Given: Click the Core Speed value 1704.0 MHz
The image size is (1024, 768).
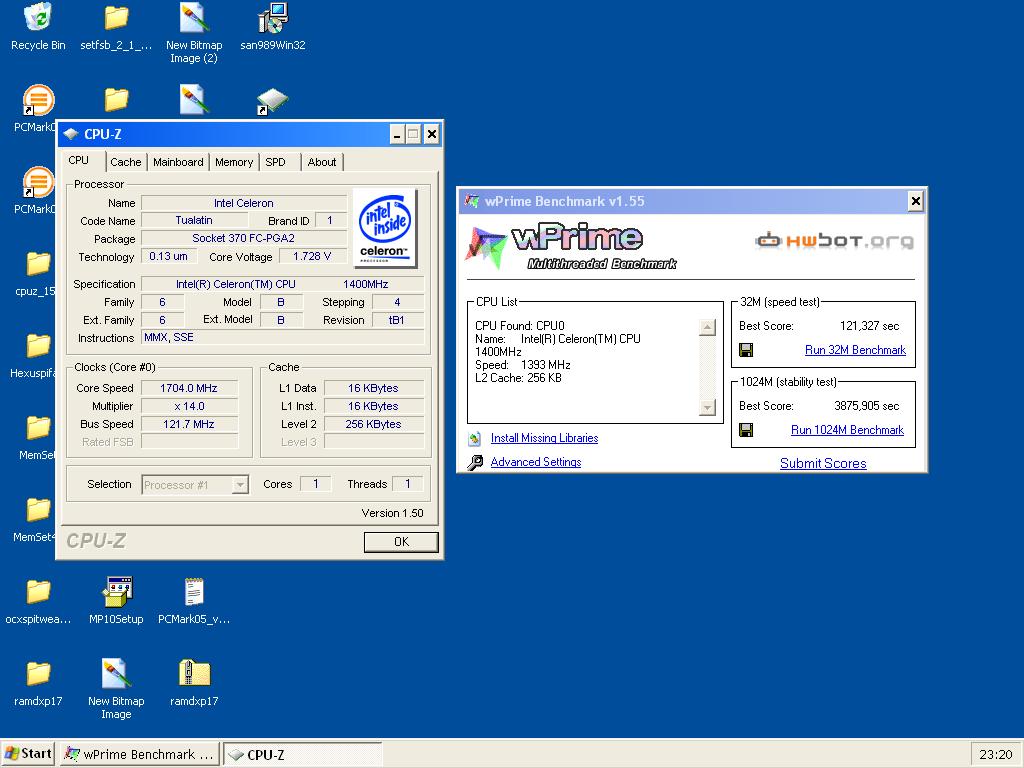Looking at the screenshot, I should [189, 388].
